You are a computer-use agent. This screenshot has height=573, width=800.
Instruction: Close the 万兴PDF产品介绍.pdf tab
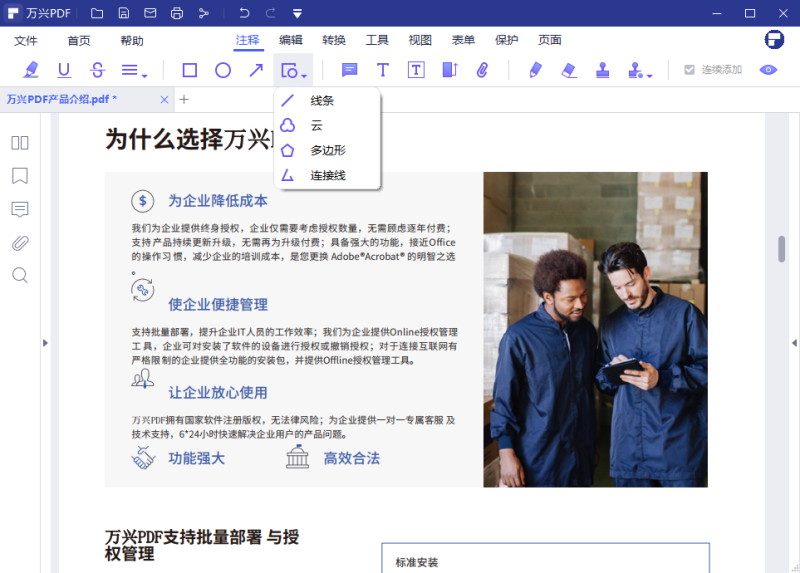point(164,100)
